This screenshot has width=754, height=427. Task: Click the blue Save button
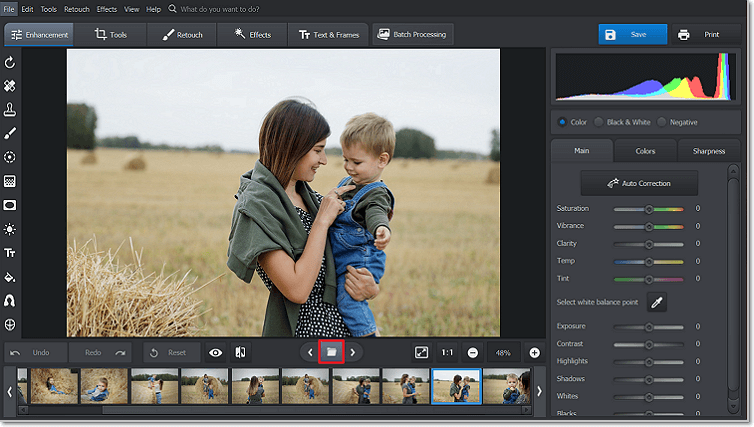pyautogui.click(x=633, y=34)
